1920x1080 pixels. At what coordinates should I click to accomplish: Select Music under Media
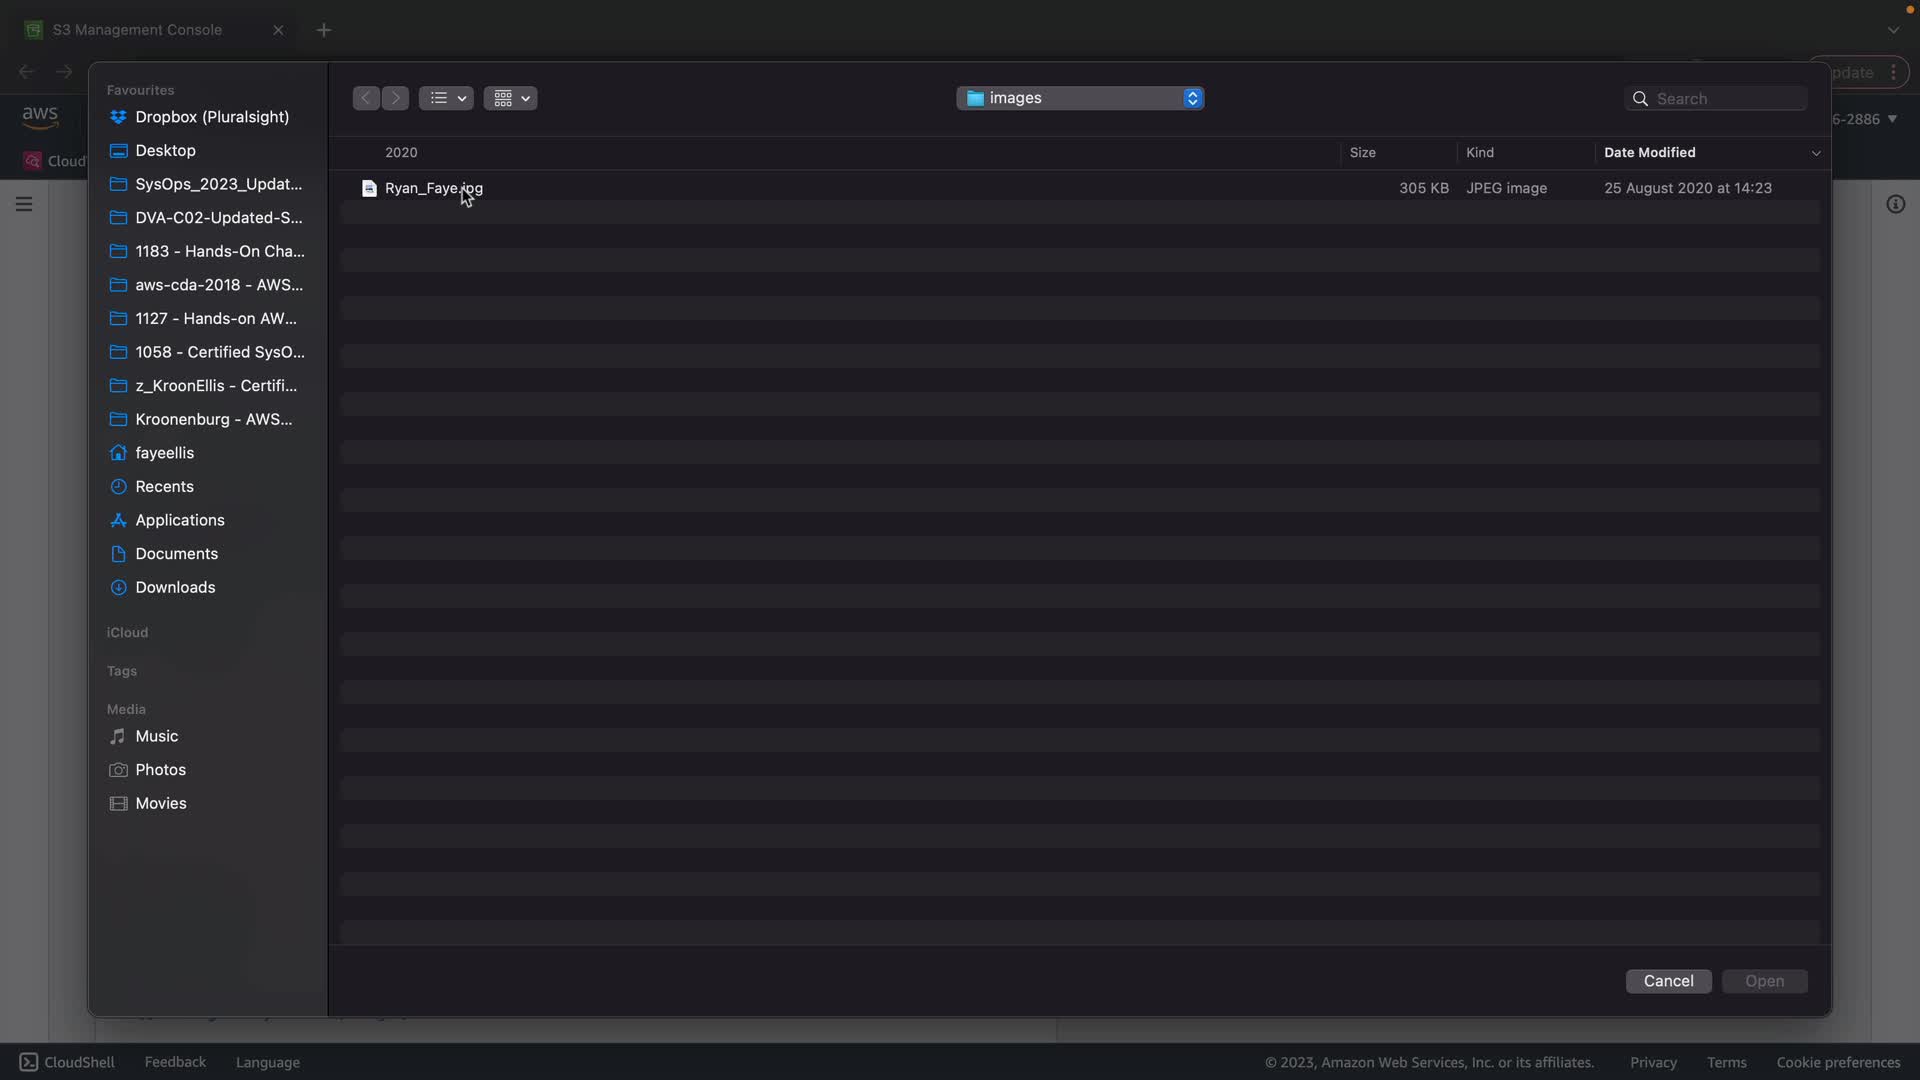(156, 736)
